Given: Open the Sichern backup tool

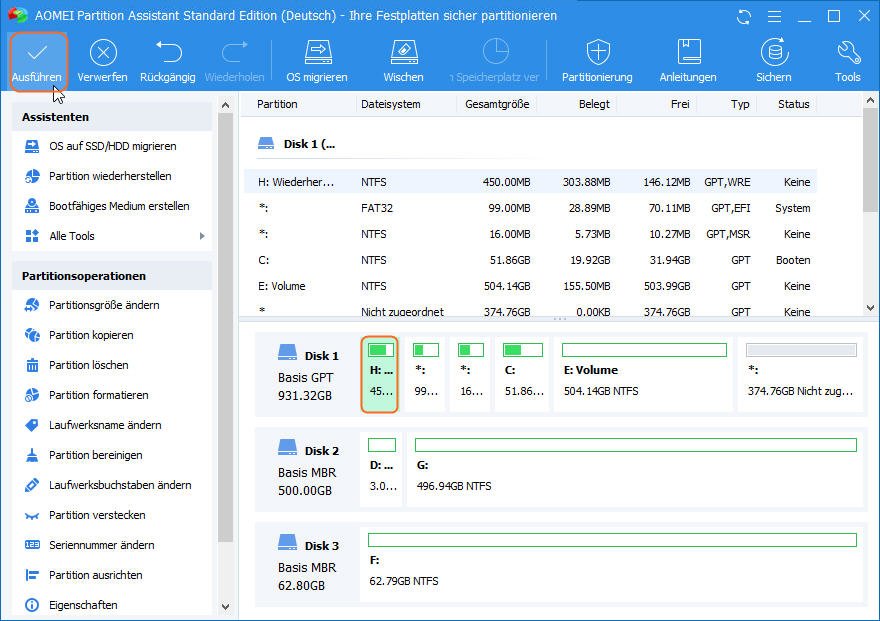Looking at the screenshot, I should [774, 61].
